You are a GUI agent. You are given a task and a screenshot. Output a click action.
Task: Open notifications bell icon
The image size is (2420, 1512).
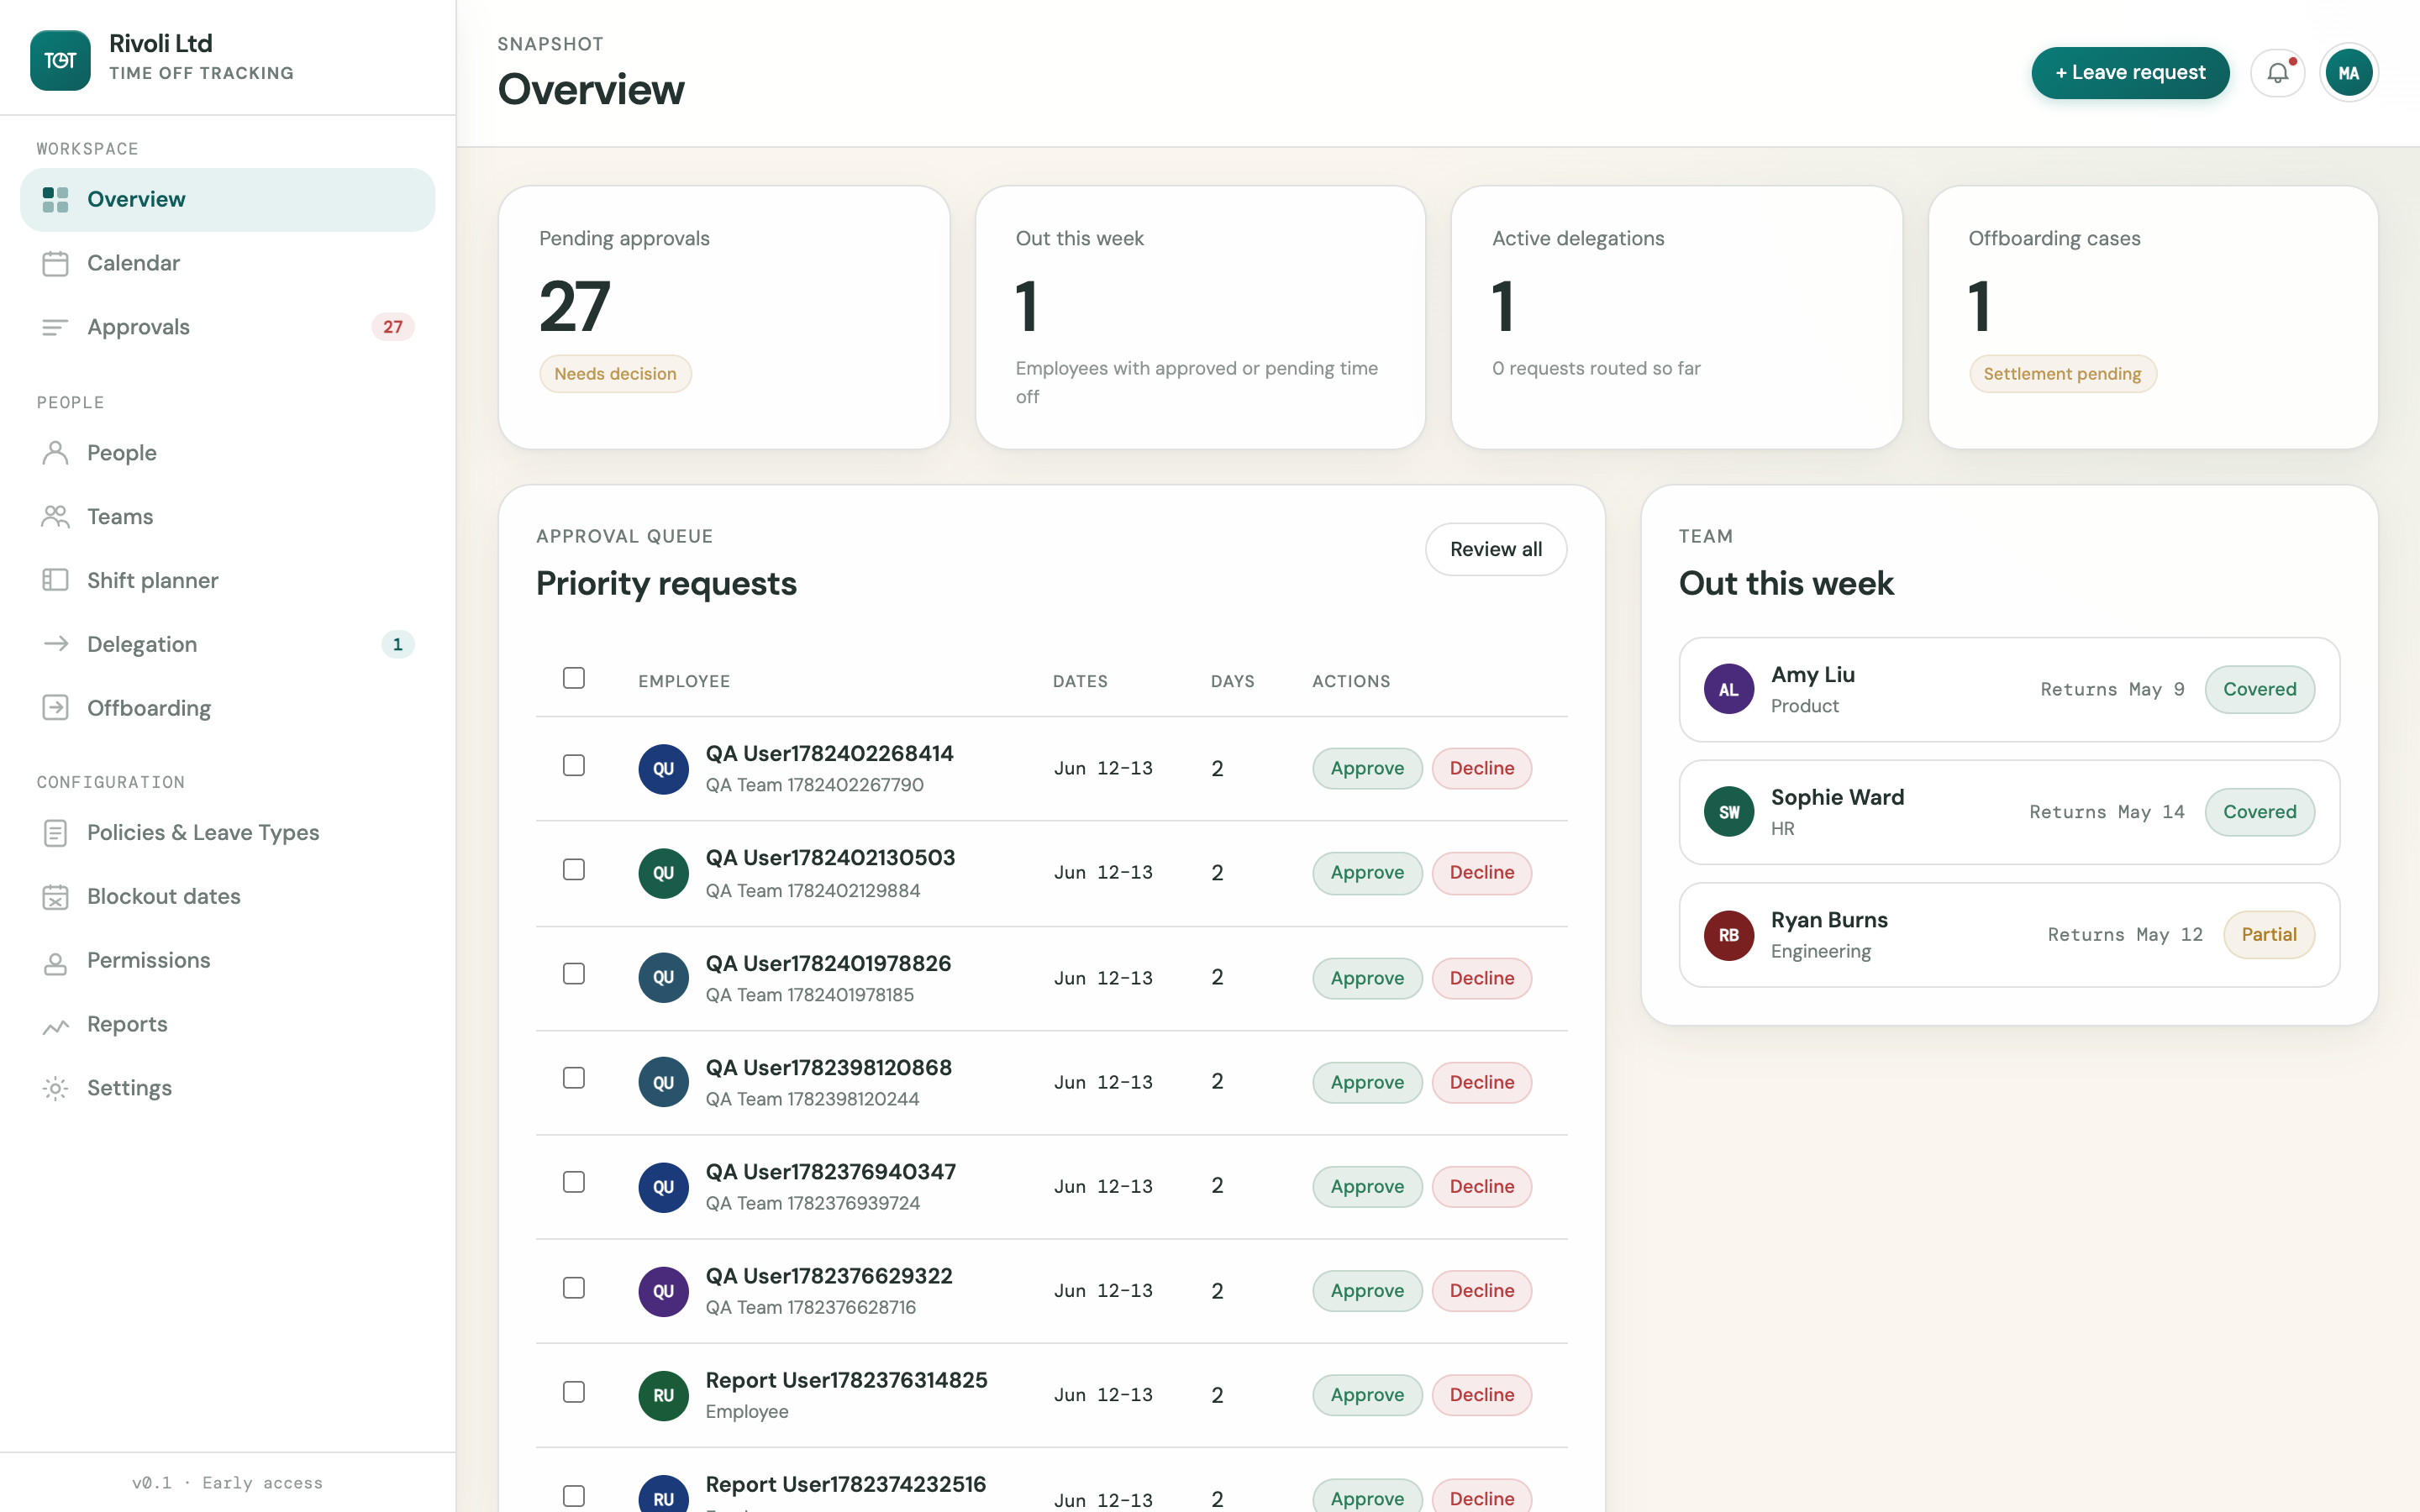point(2277,73)
